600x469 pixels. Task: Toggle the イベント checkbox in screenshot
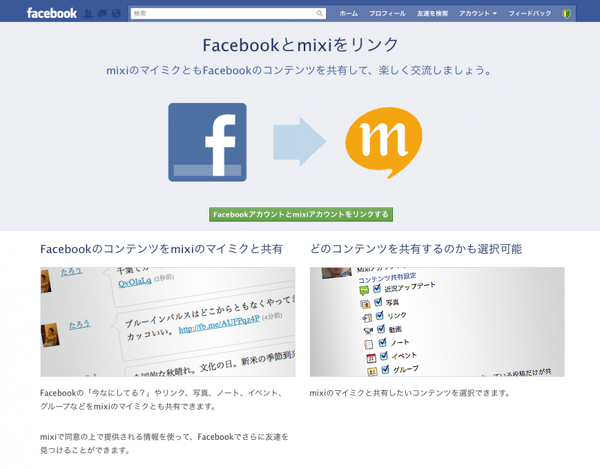384,356
